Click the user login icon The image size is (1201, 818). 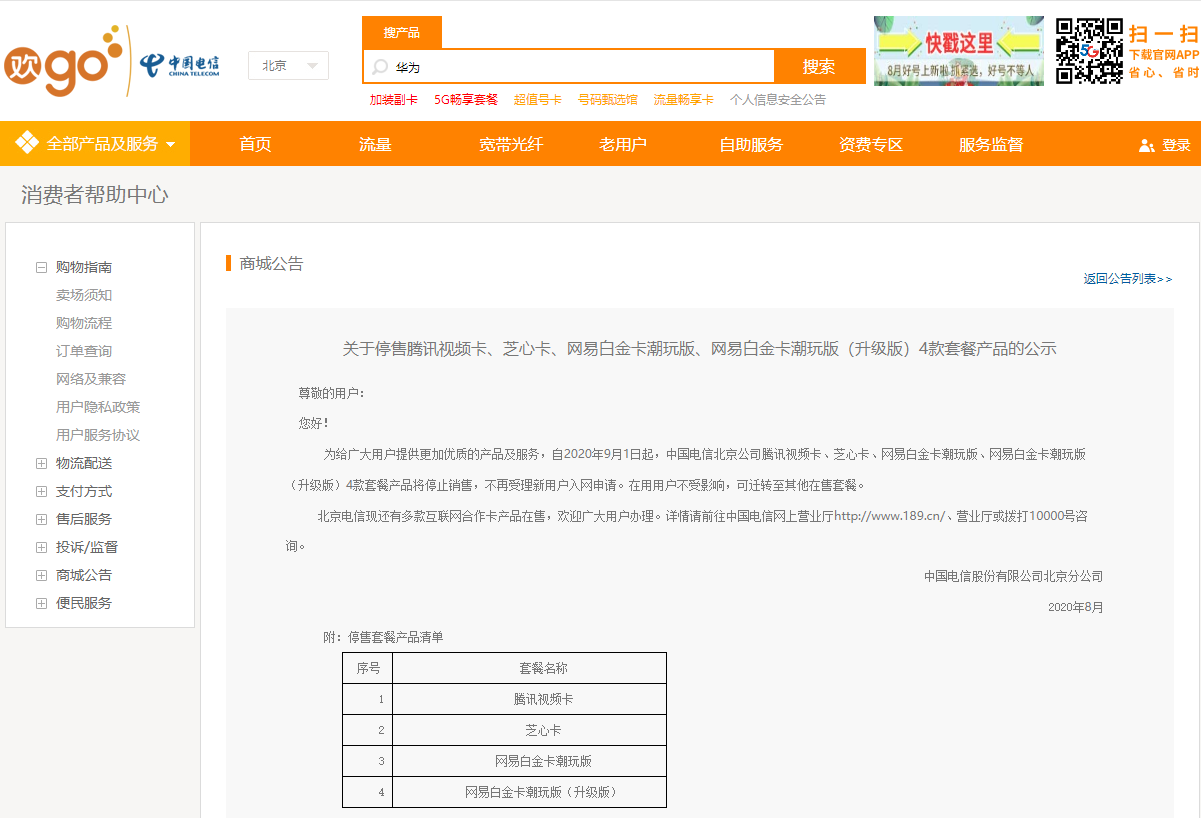pyautogui.click(x=1147, y=145)
